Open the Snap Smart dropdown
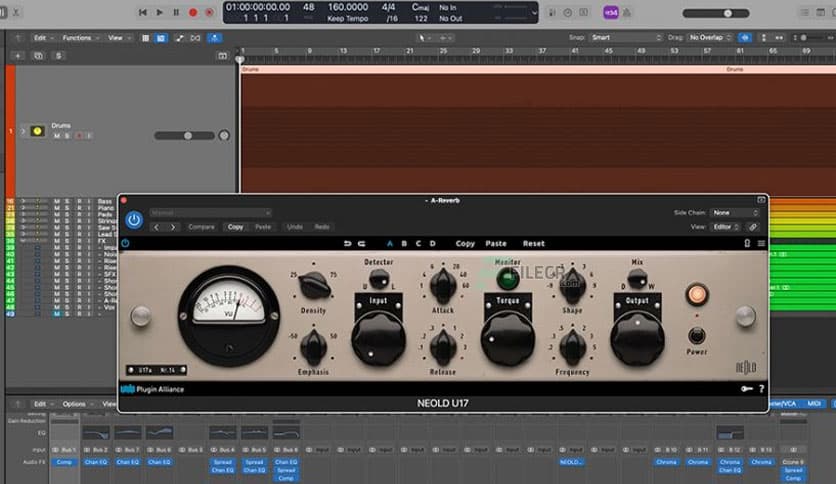 pos(625,38)
